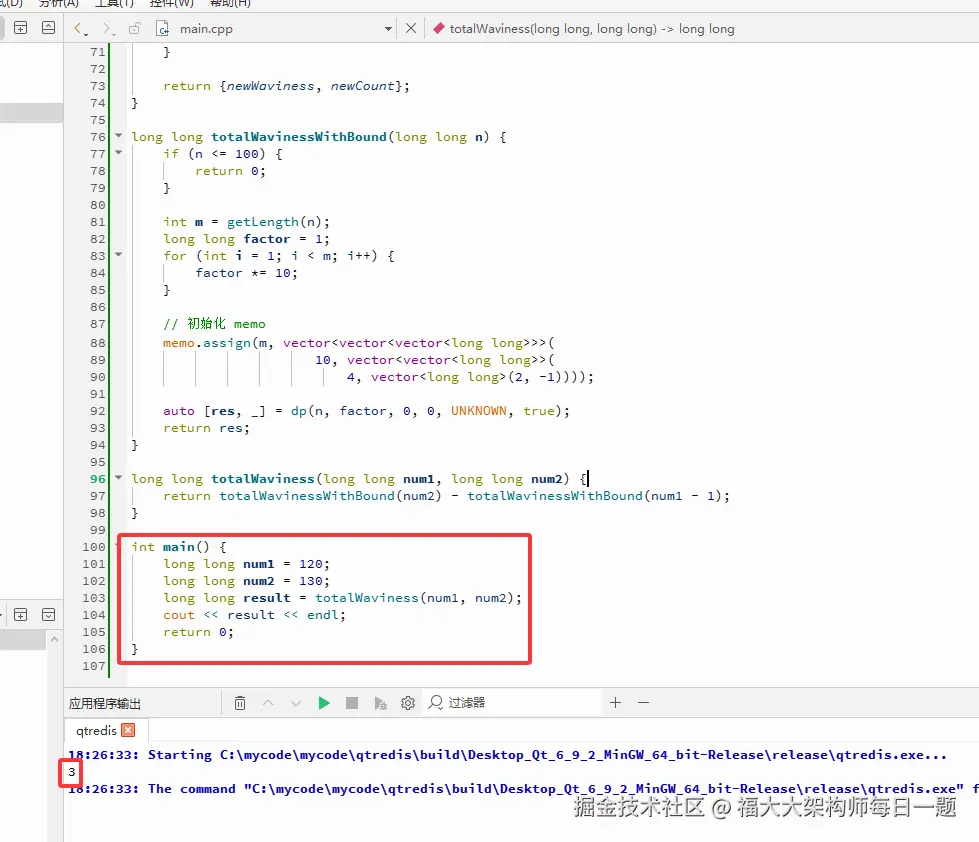
Task: Jump to previous item with up chevron
Action: pos(268,703)
